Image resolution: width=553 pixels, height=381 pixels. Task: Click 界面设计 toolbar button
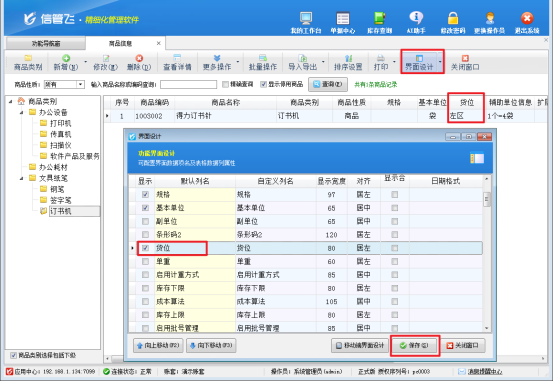419,62
